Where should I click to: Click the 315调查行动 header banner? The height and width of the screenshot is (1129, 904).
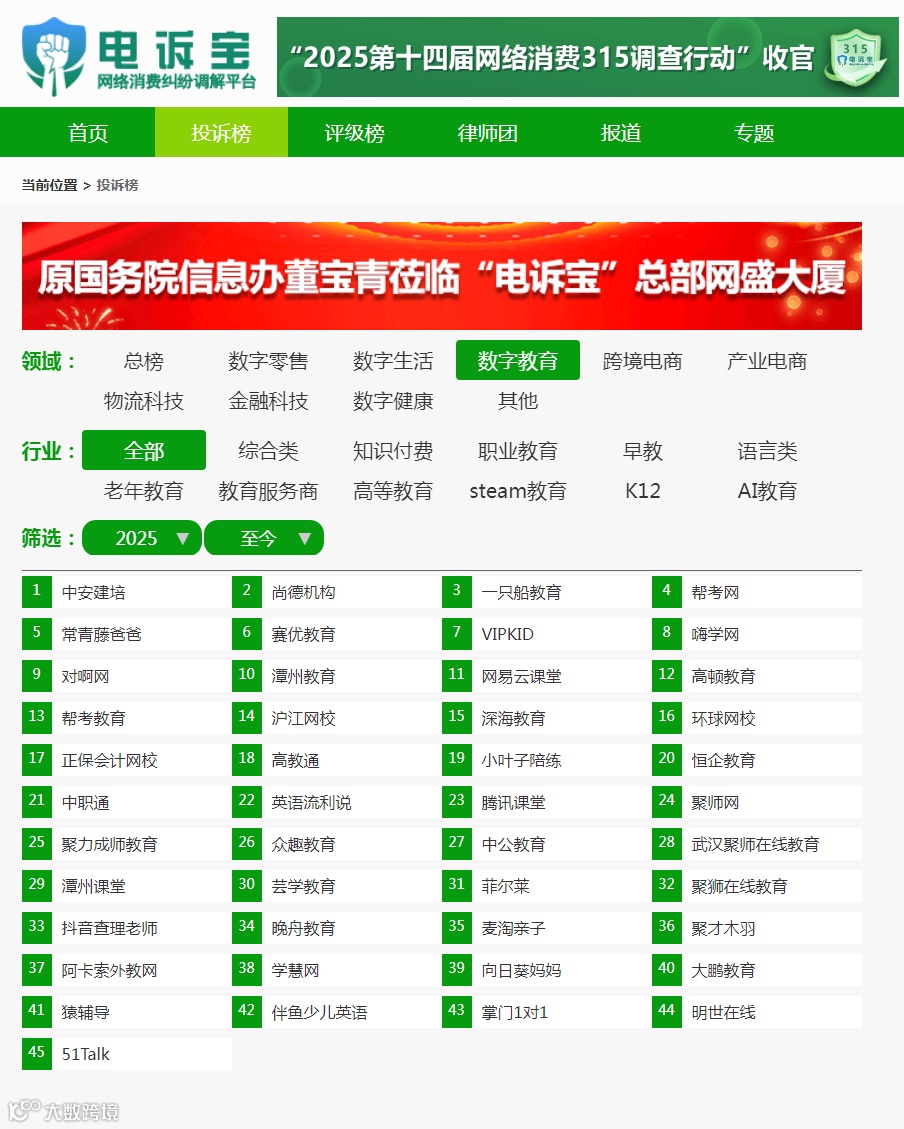(587, 57)
